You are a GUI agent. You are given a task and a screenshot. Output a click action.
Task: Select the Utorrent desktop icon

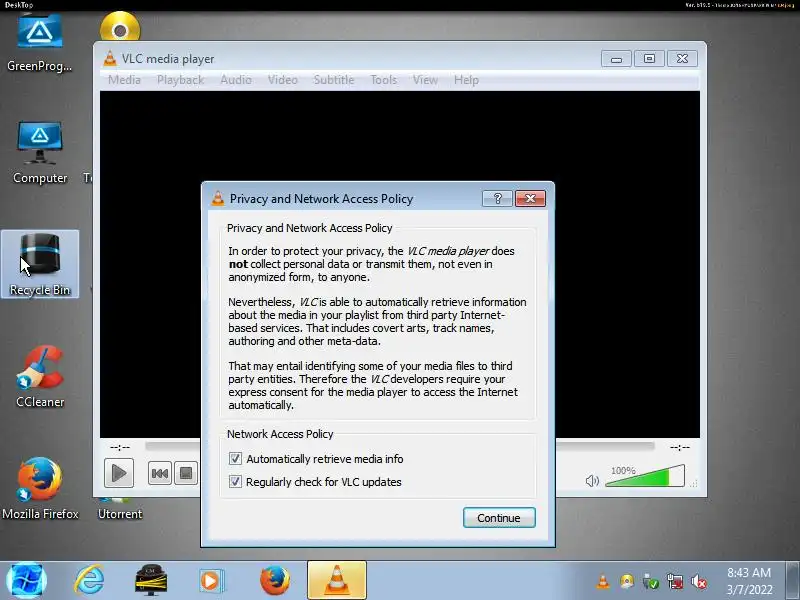pos(120,510)
